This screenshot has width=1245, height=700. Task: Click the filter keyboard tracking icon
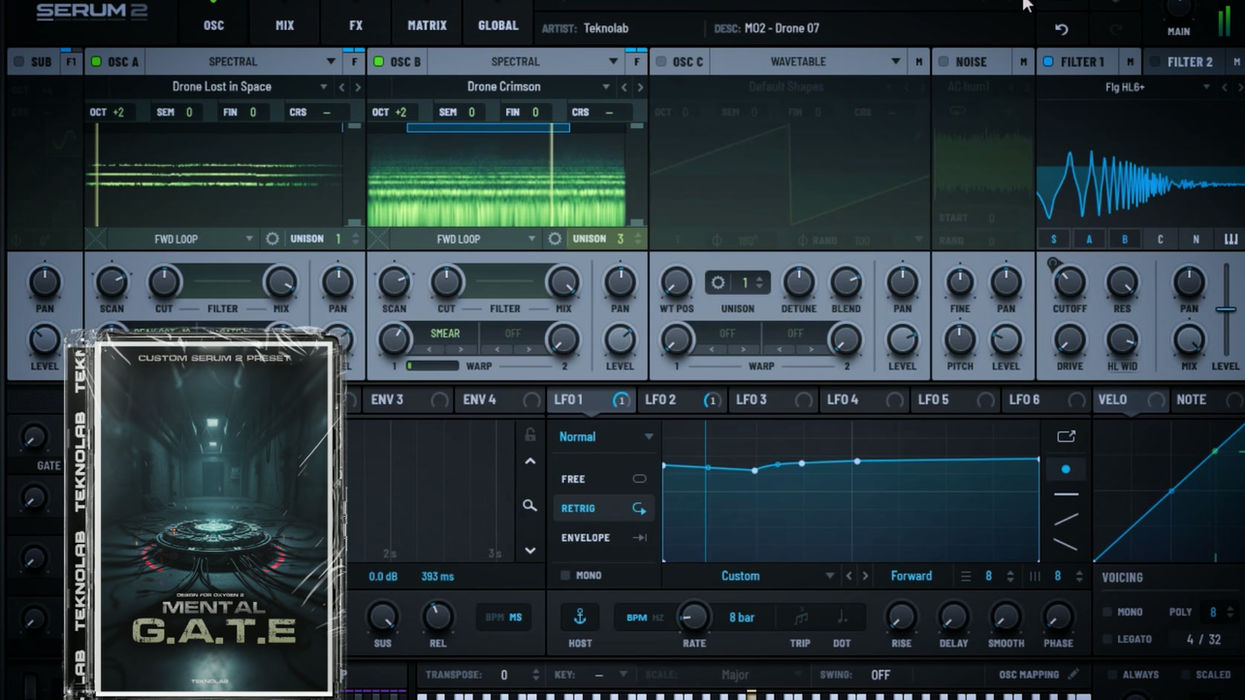(x=1230, y=239)
